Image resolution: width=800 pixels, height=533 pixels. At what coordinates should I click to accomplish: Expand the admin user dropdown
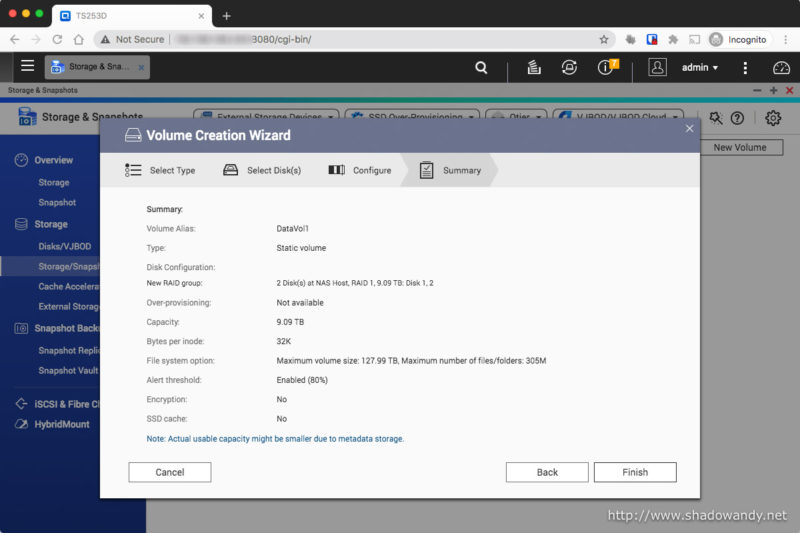point(699,67)
